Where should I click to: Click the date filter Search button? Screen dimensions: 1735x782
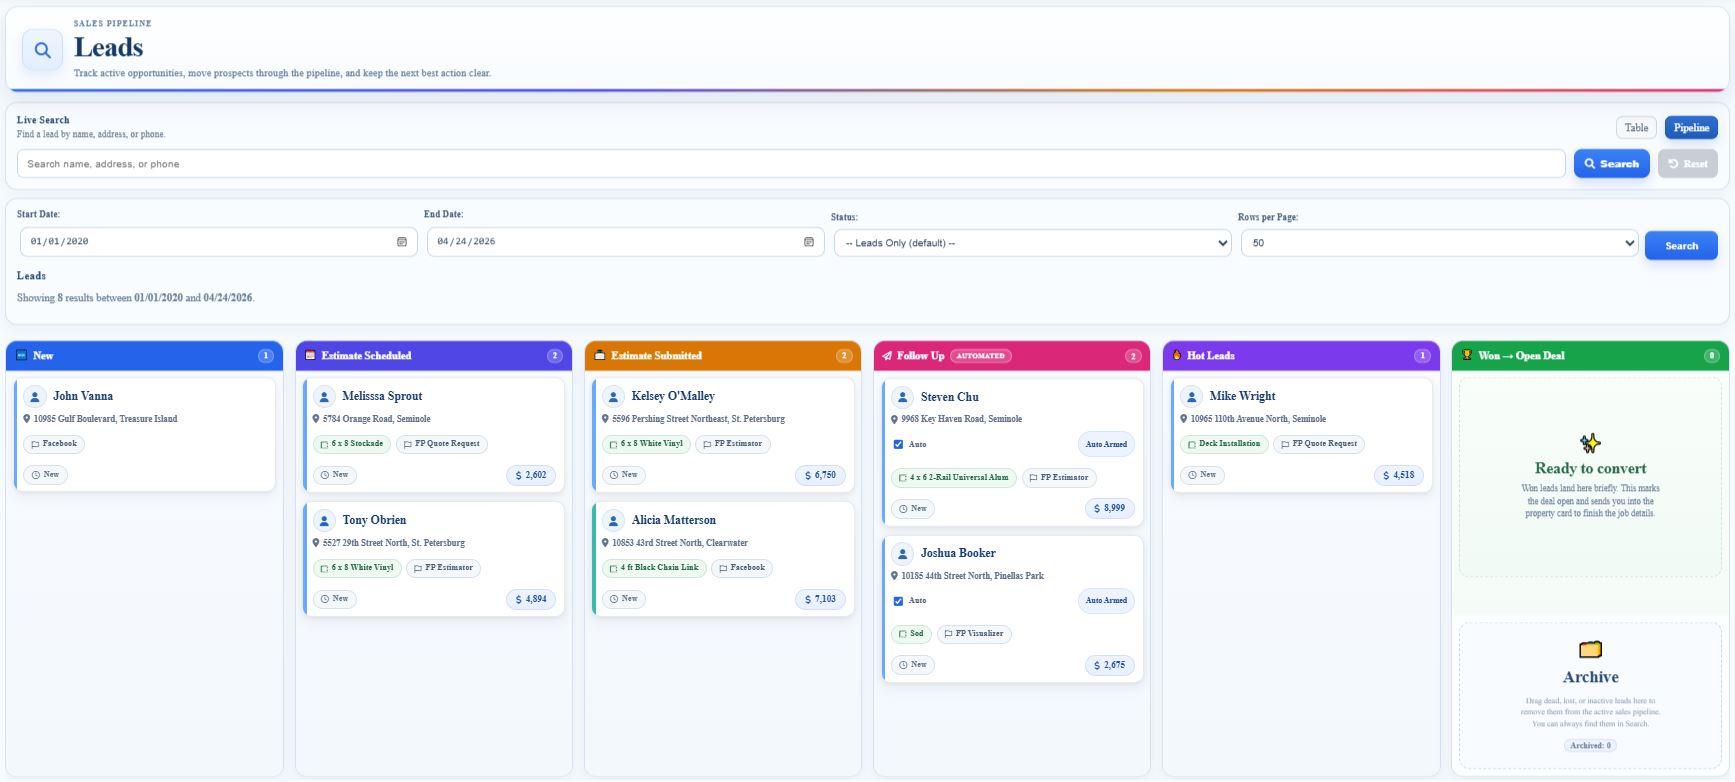click(1681, 246)
